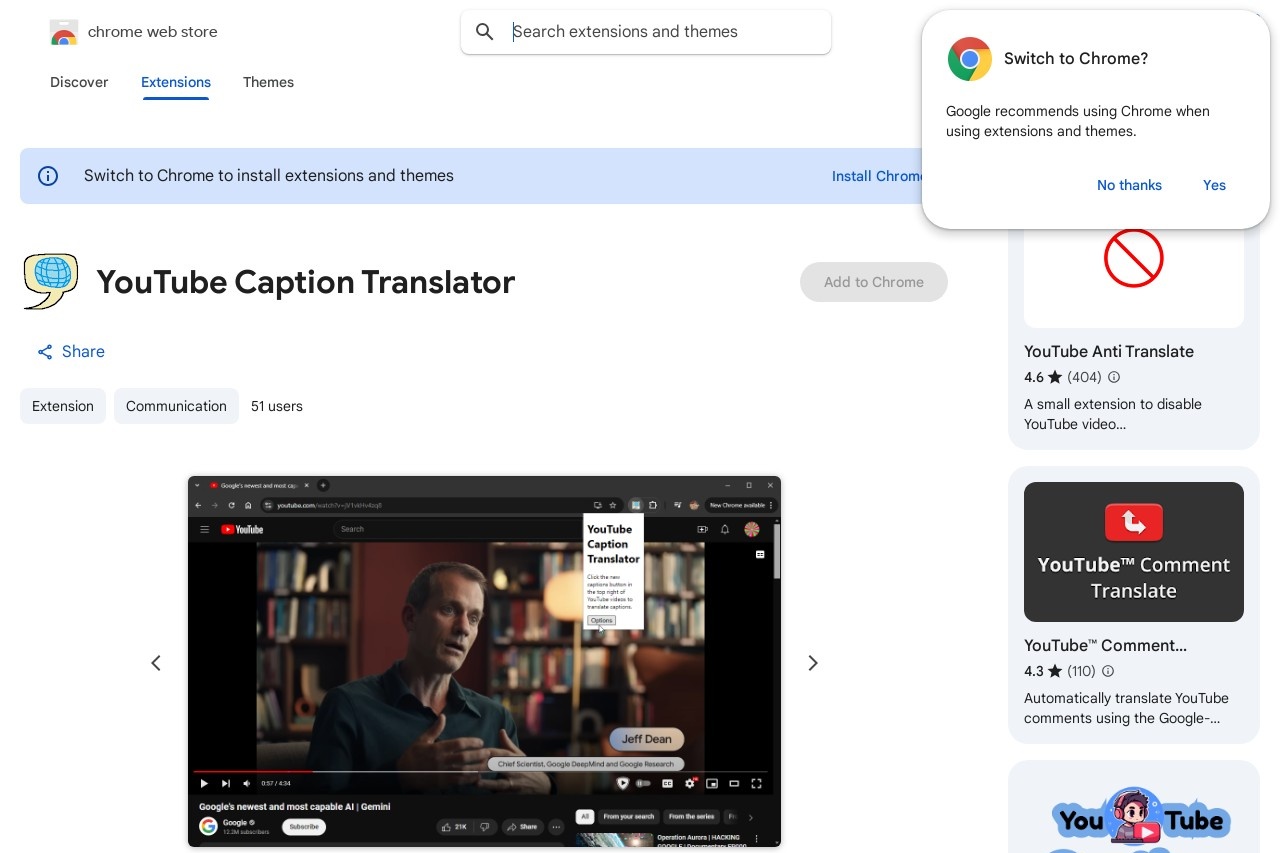Click the Chrome Web Store logo
The height and width of the screenshot is (853, 1280).
pos(64,32)
